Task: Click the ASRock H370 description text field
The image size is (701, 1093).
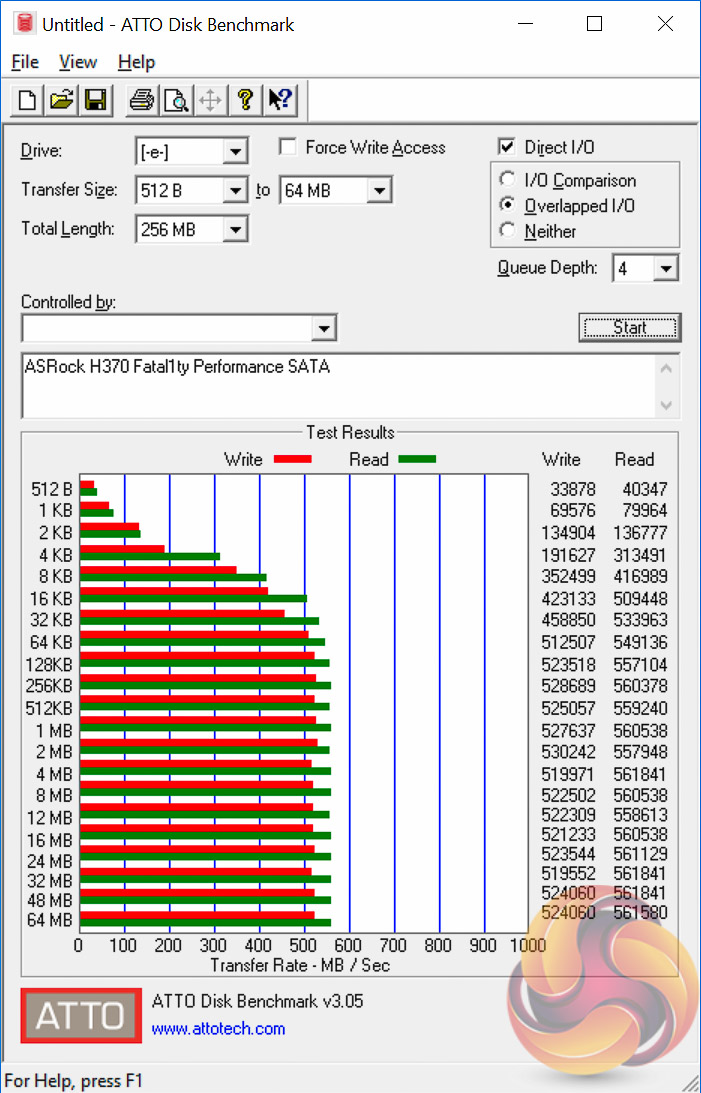Action: click(339, 386)
